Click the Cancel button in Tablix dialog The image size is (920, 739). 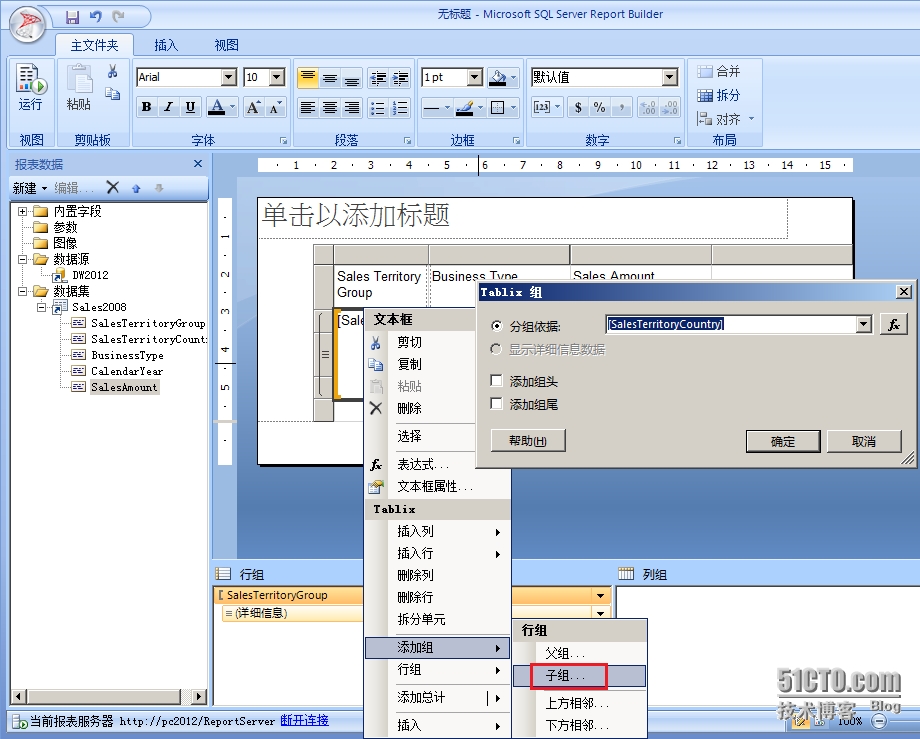(x=864, y=441)
